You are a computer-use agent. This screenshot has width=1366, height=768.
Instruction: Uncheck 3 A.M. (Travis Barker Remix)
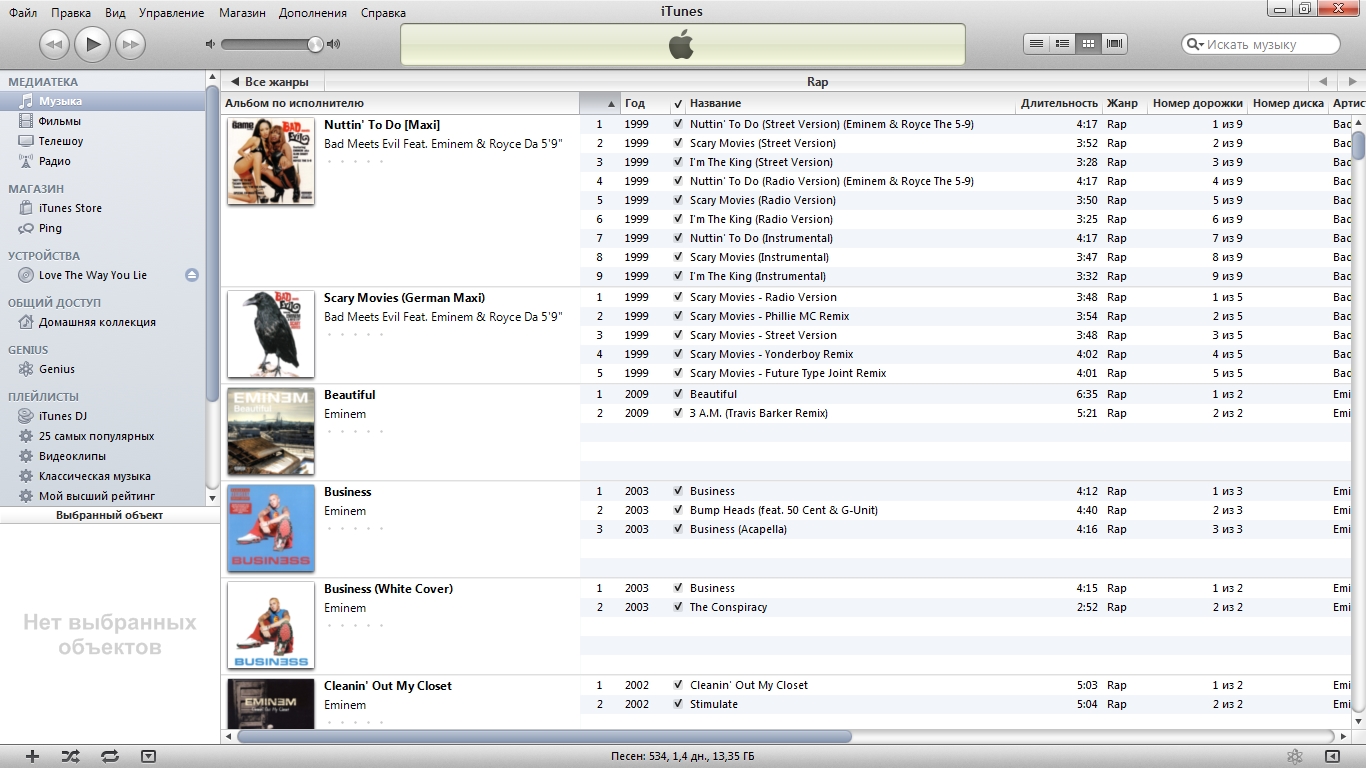(x=678, y=413)
